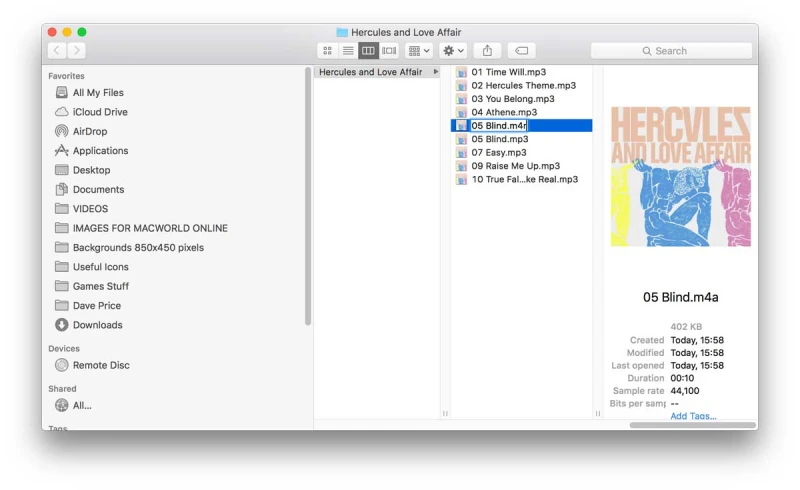The height and width of the screenshot is (490, 800).
Task: Select Applications in Favorites
Action: [x=100, y=151]
